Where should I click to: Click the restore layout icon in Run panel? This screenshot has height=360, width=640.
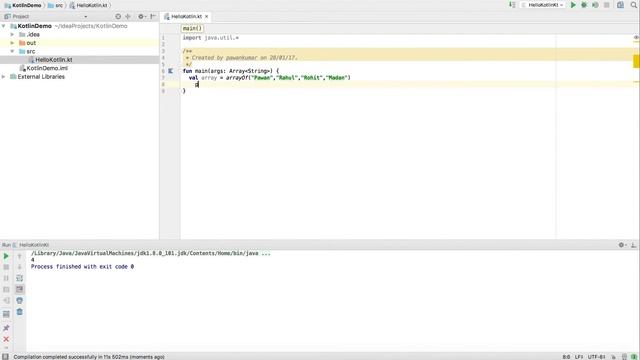coord(6,314)
